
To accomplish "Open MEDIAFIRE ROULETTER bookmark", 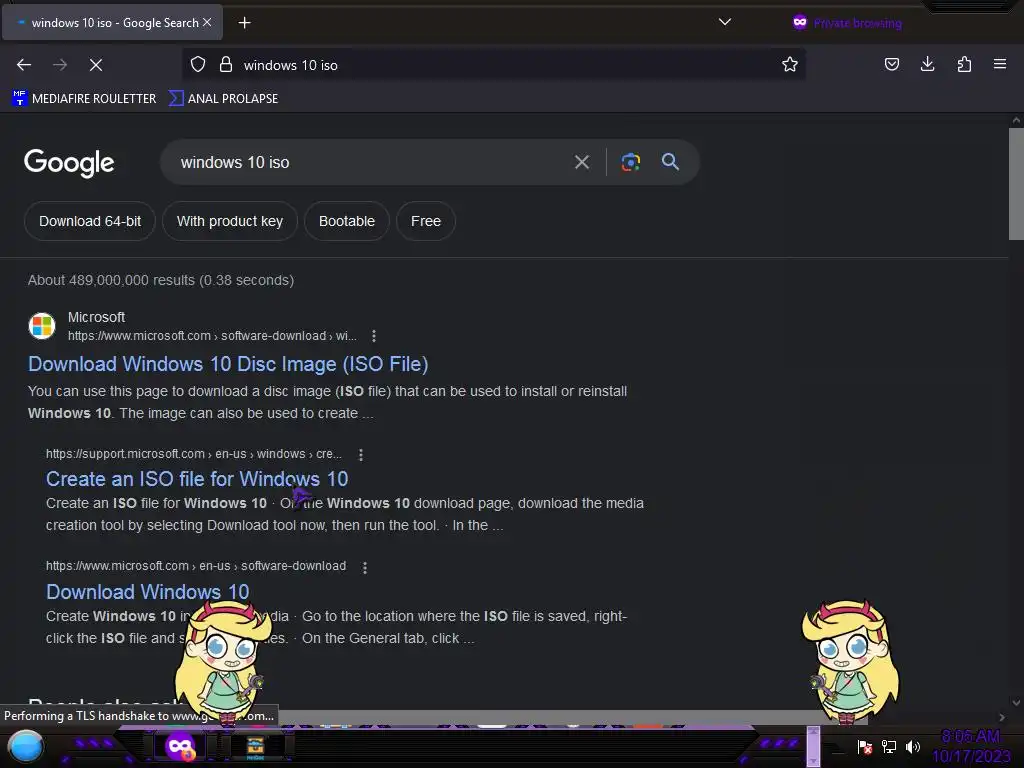I will pos(84,99).
